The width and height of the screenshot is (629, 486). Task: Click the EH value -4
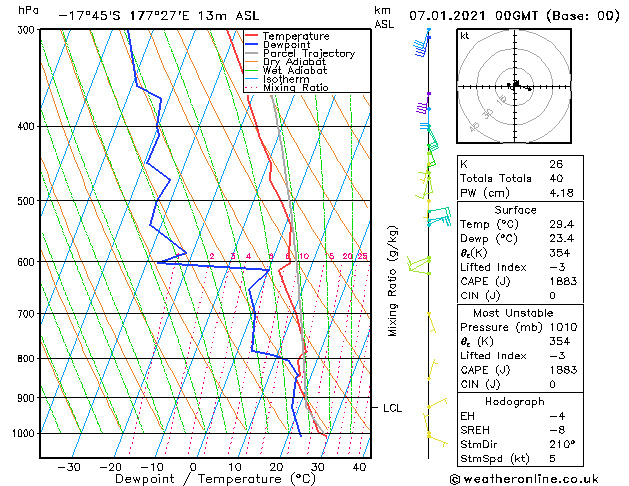558,416
